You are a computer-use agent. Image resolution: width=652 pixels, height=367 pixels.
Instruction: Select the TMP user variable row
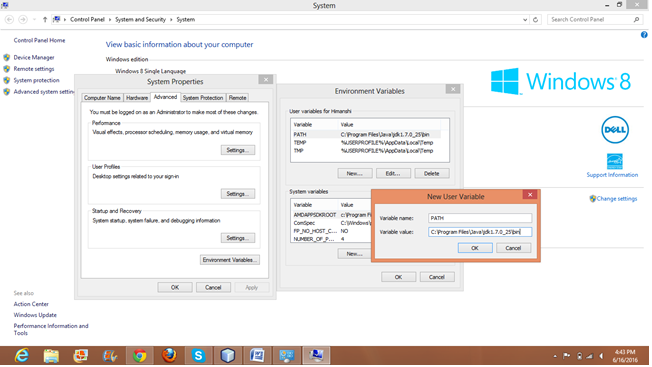pyautogui.click(x=367, y=151)
